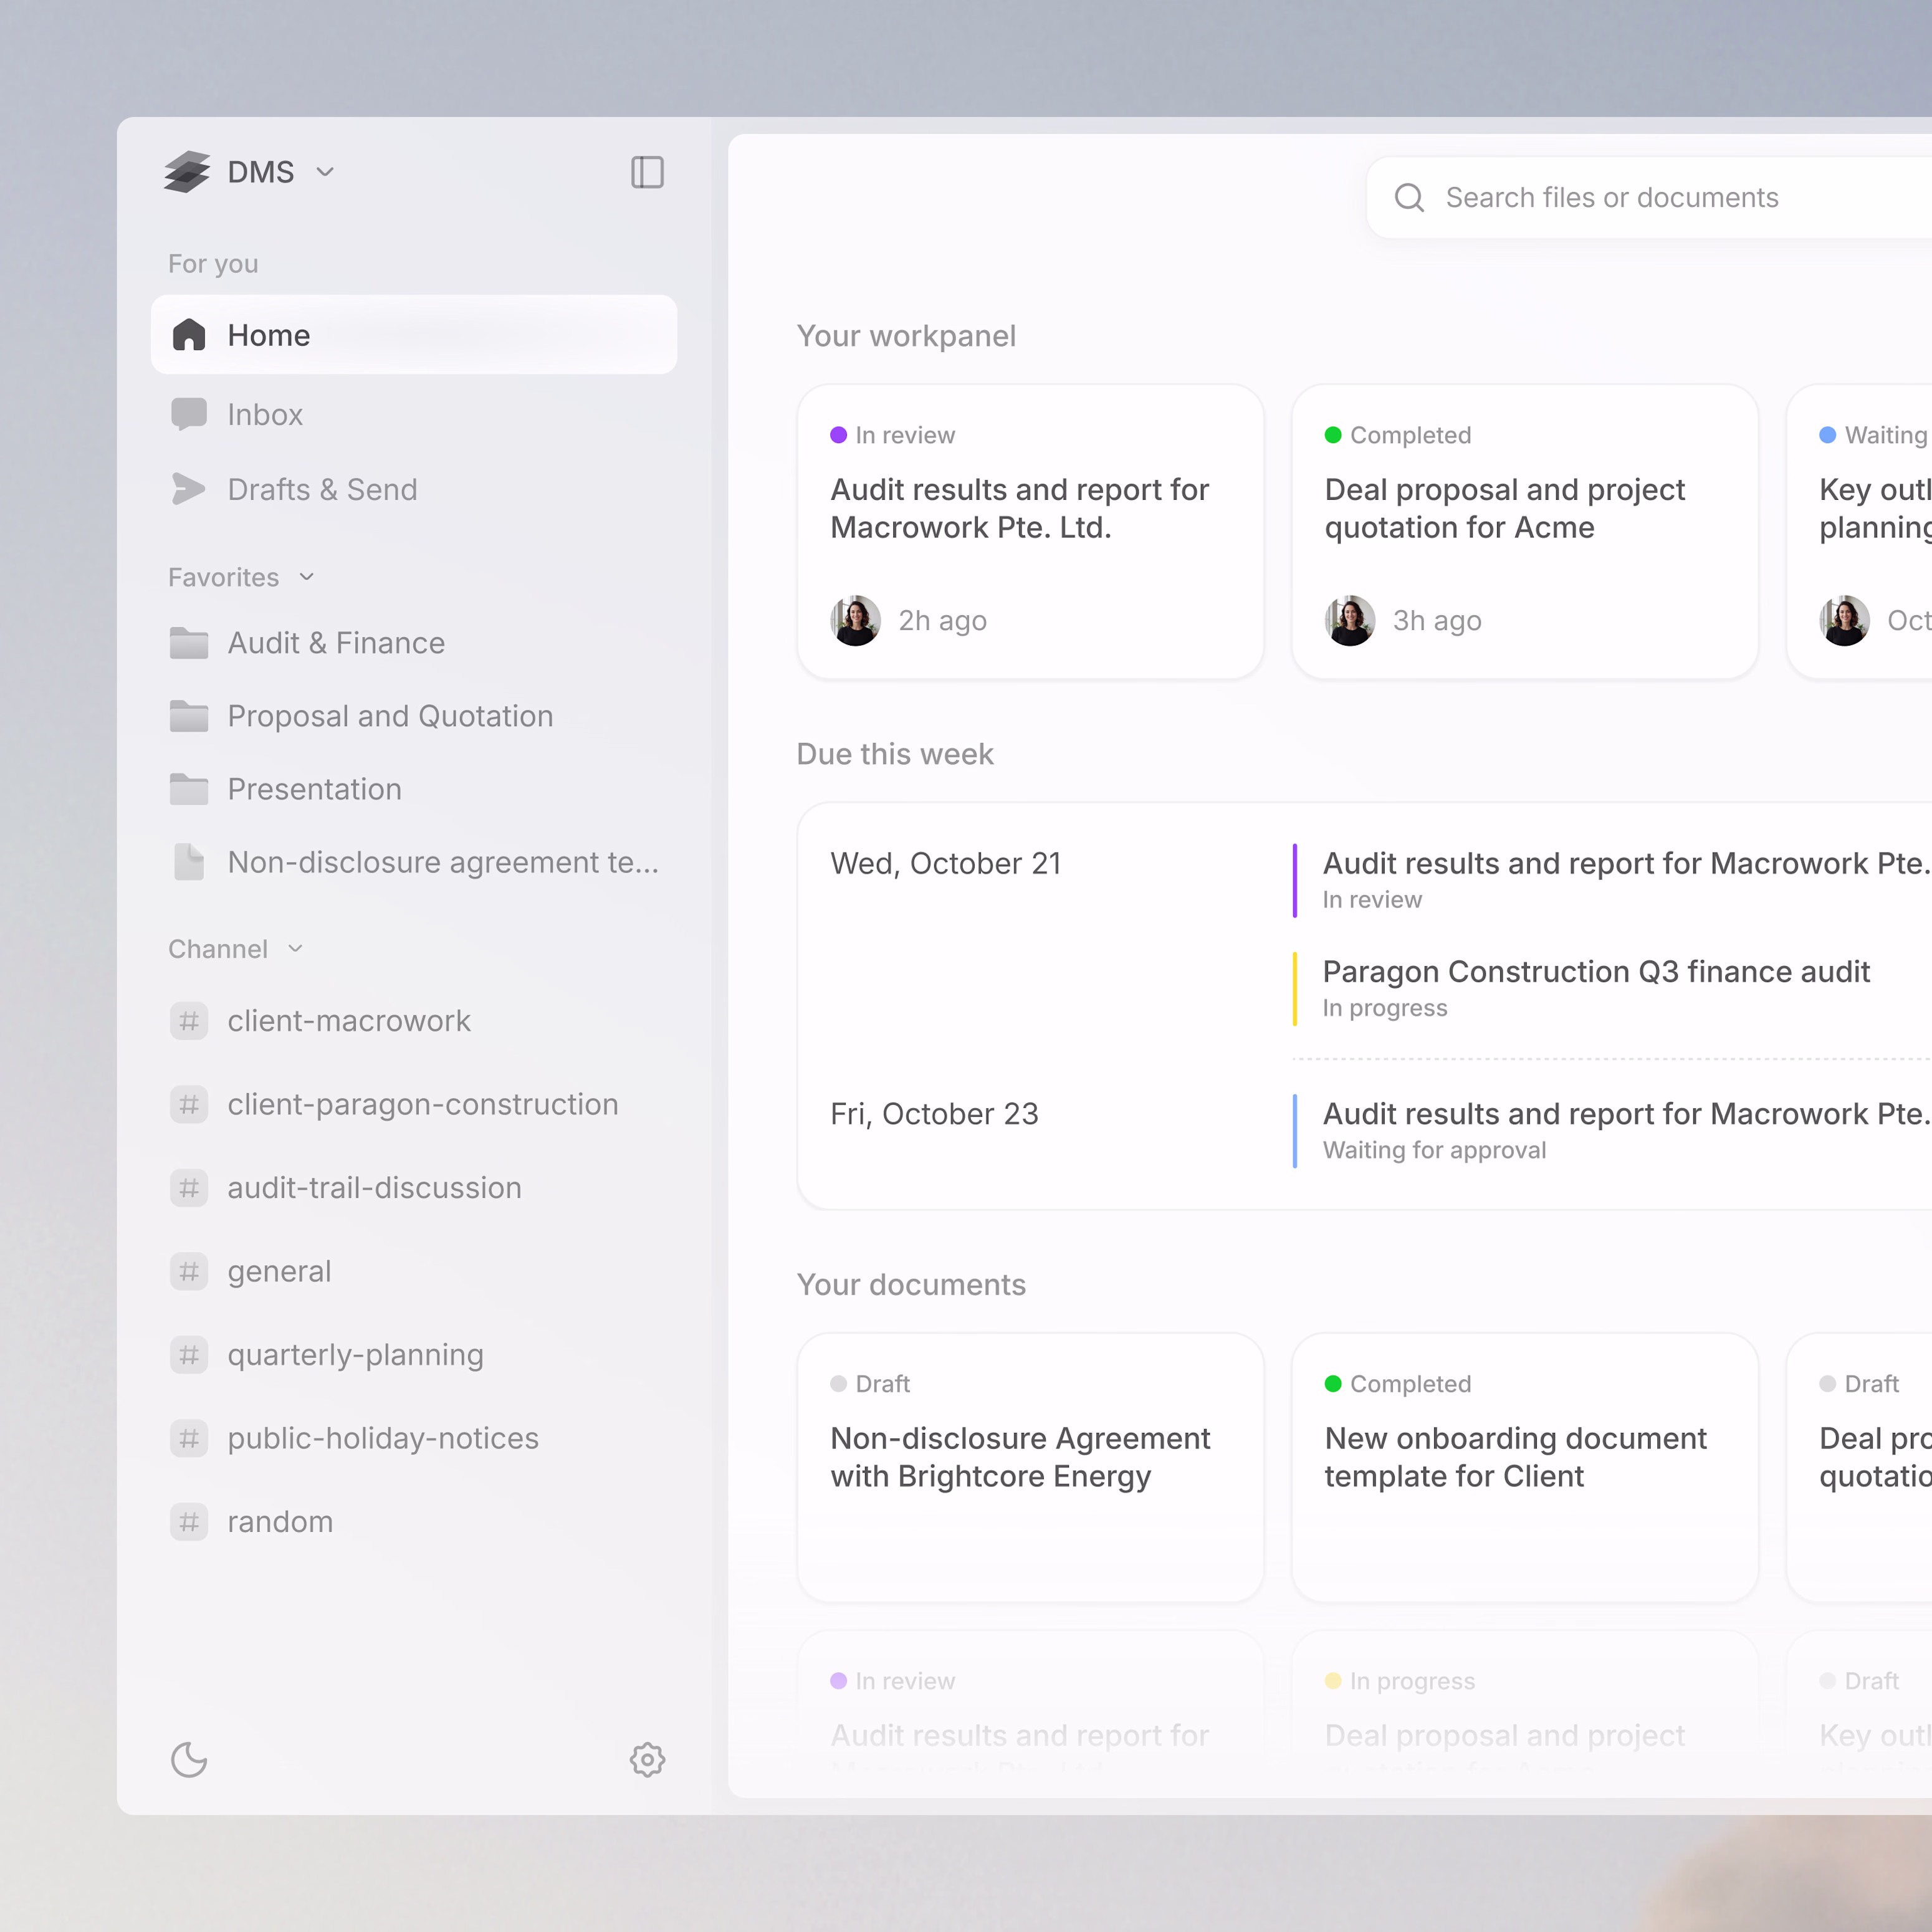Click the avatar on the Completed workpanel card
The width and height of the screenshot is (1932, 1932).
(1349, 620)
